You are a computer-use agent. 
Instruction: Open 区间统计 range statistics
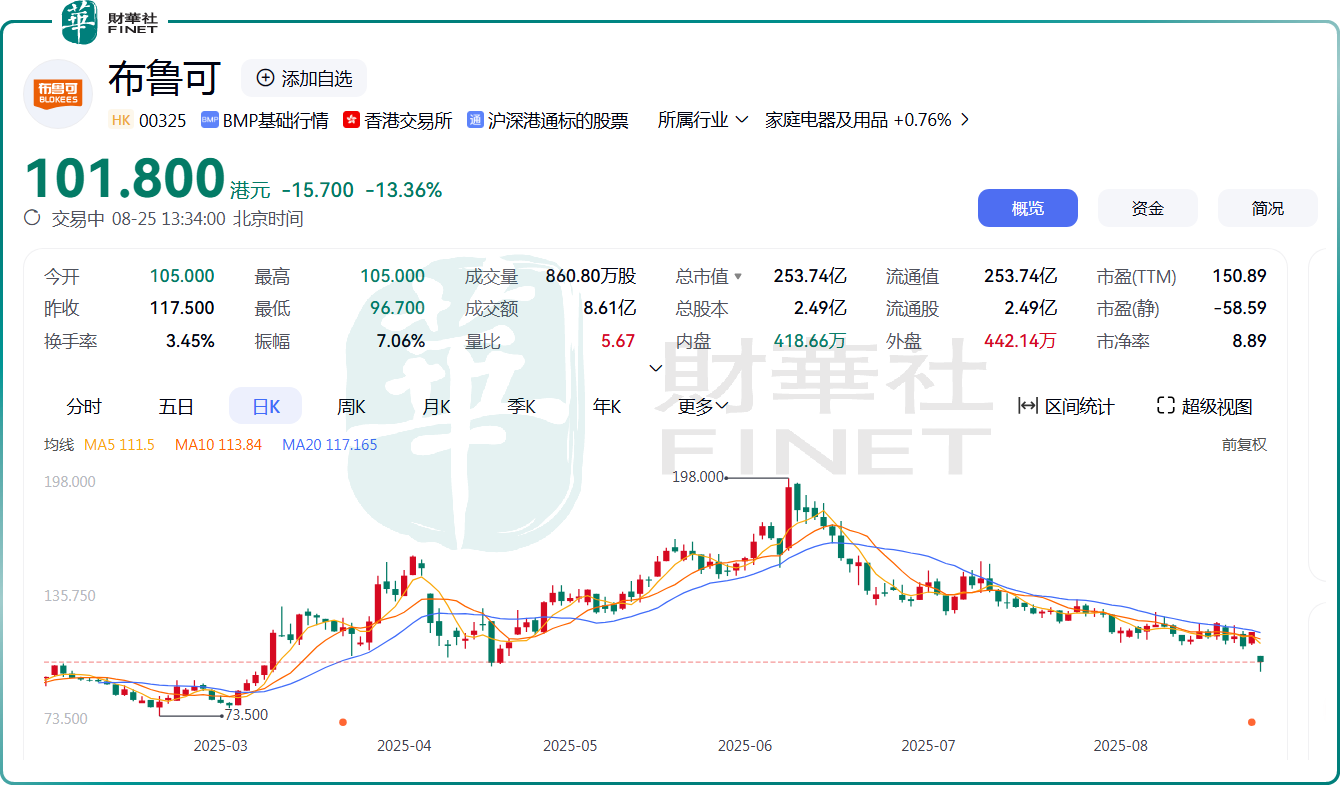[1066, 406]
